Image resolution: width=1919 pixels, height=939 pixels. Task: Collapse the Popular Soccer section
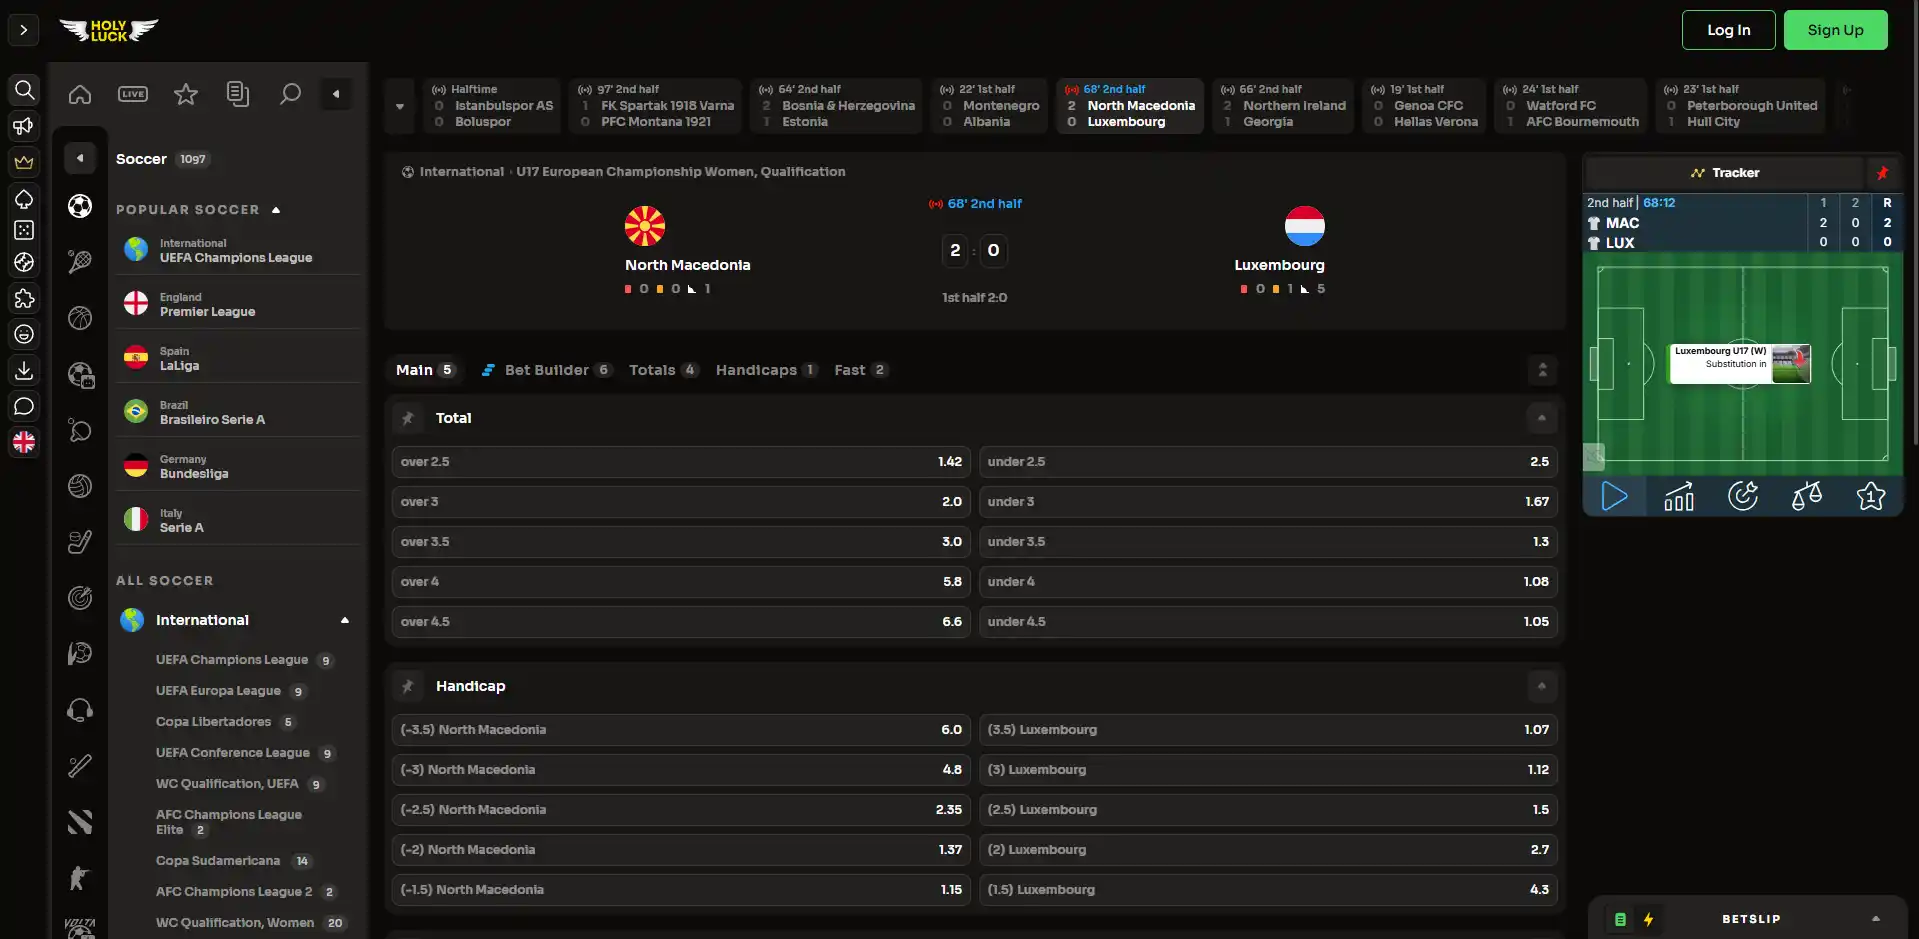coord(276,210)
